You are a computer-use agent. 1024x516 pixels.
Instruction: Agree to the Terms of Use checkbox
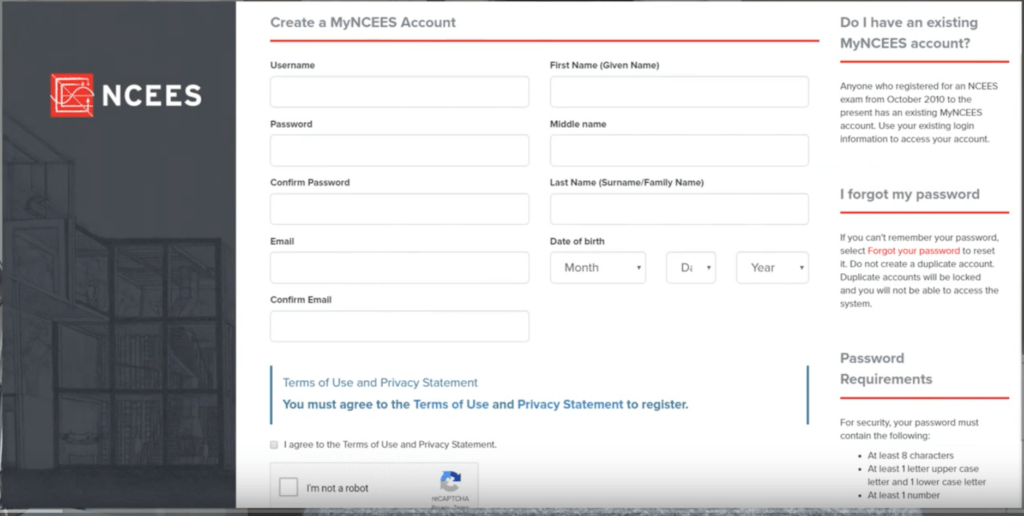click(274, 445)
